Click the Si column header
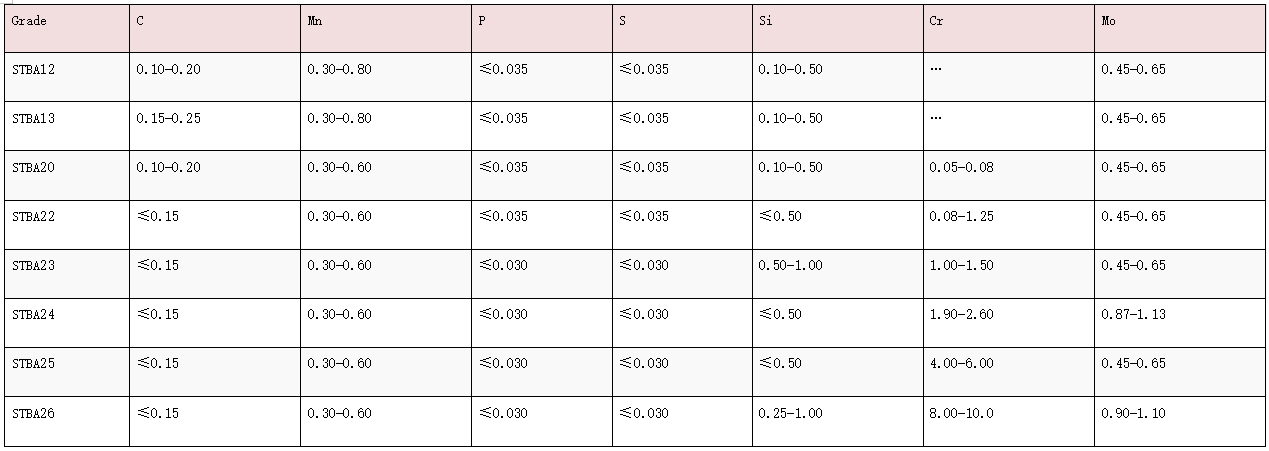 click(766, 21)
